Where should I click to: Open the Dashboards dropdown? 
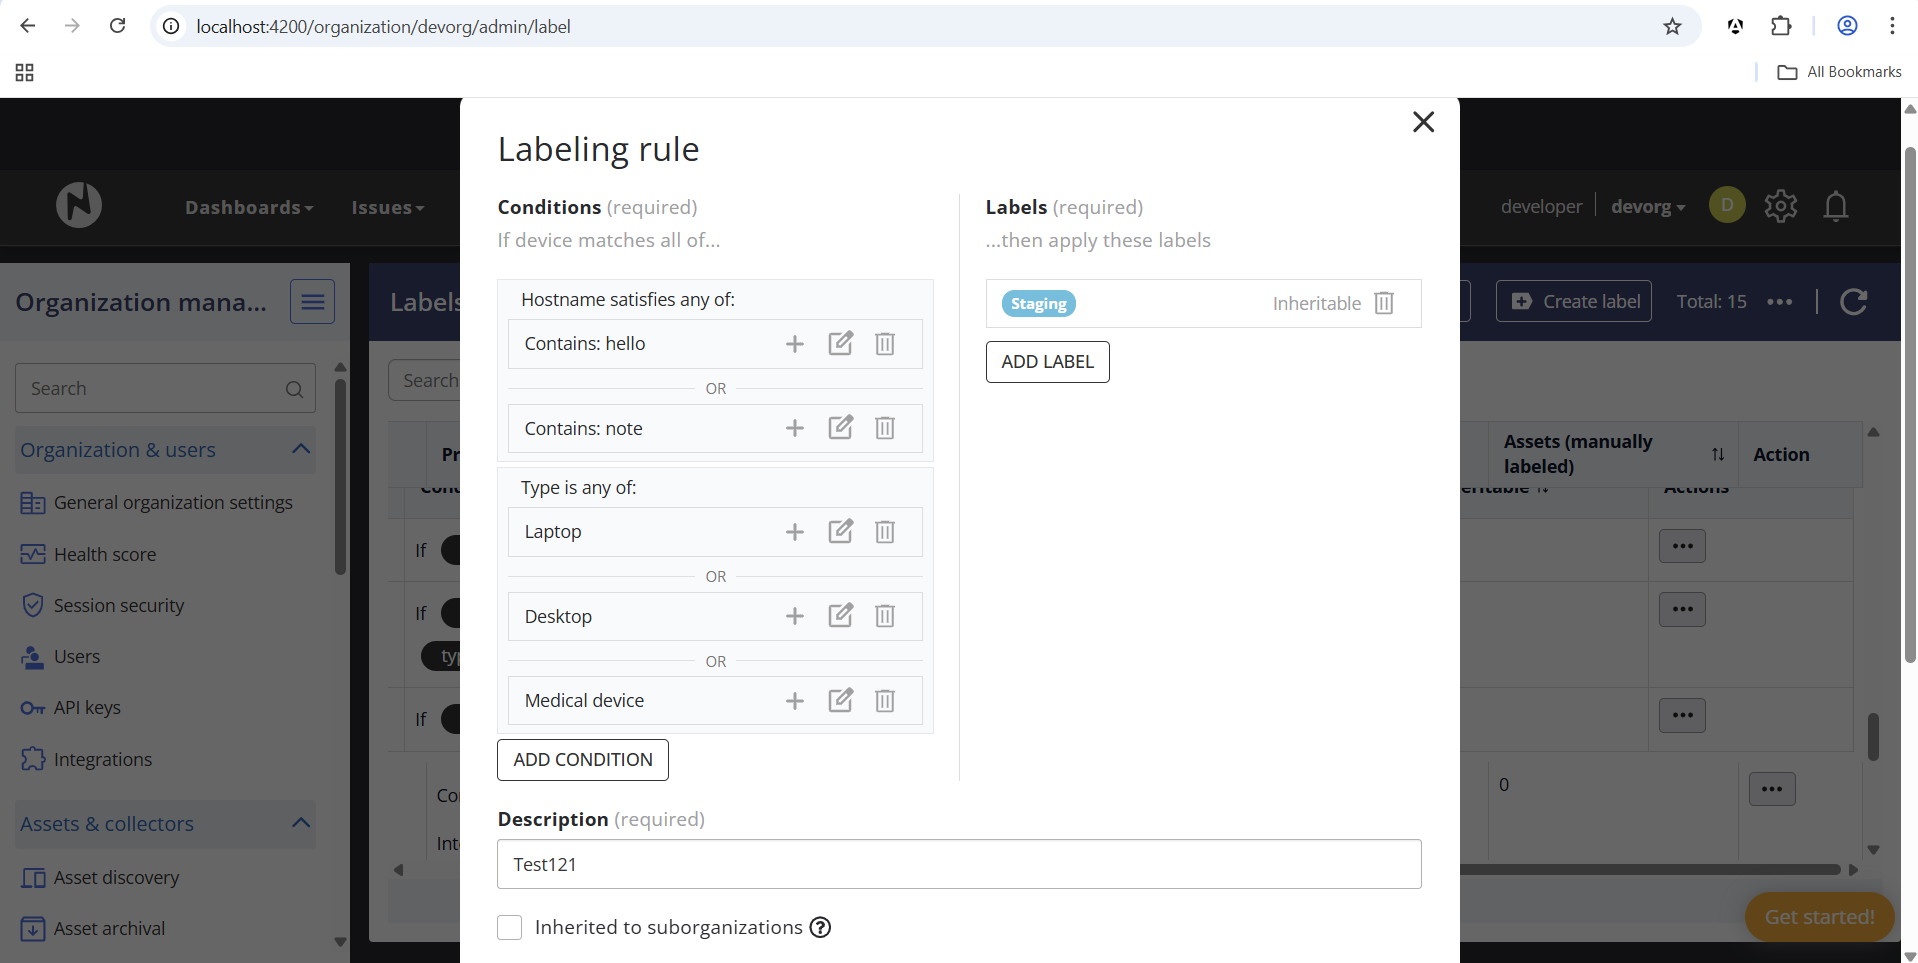pos(248,207)
